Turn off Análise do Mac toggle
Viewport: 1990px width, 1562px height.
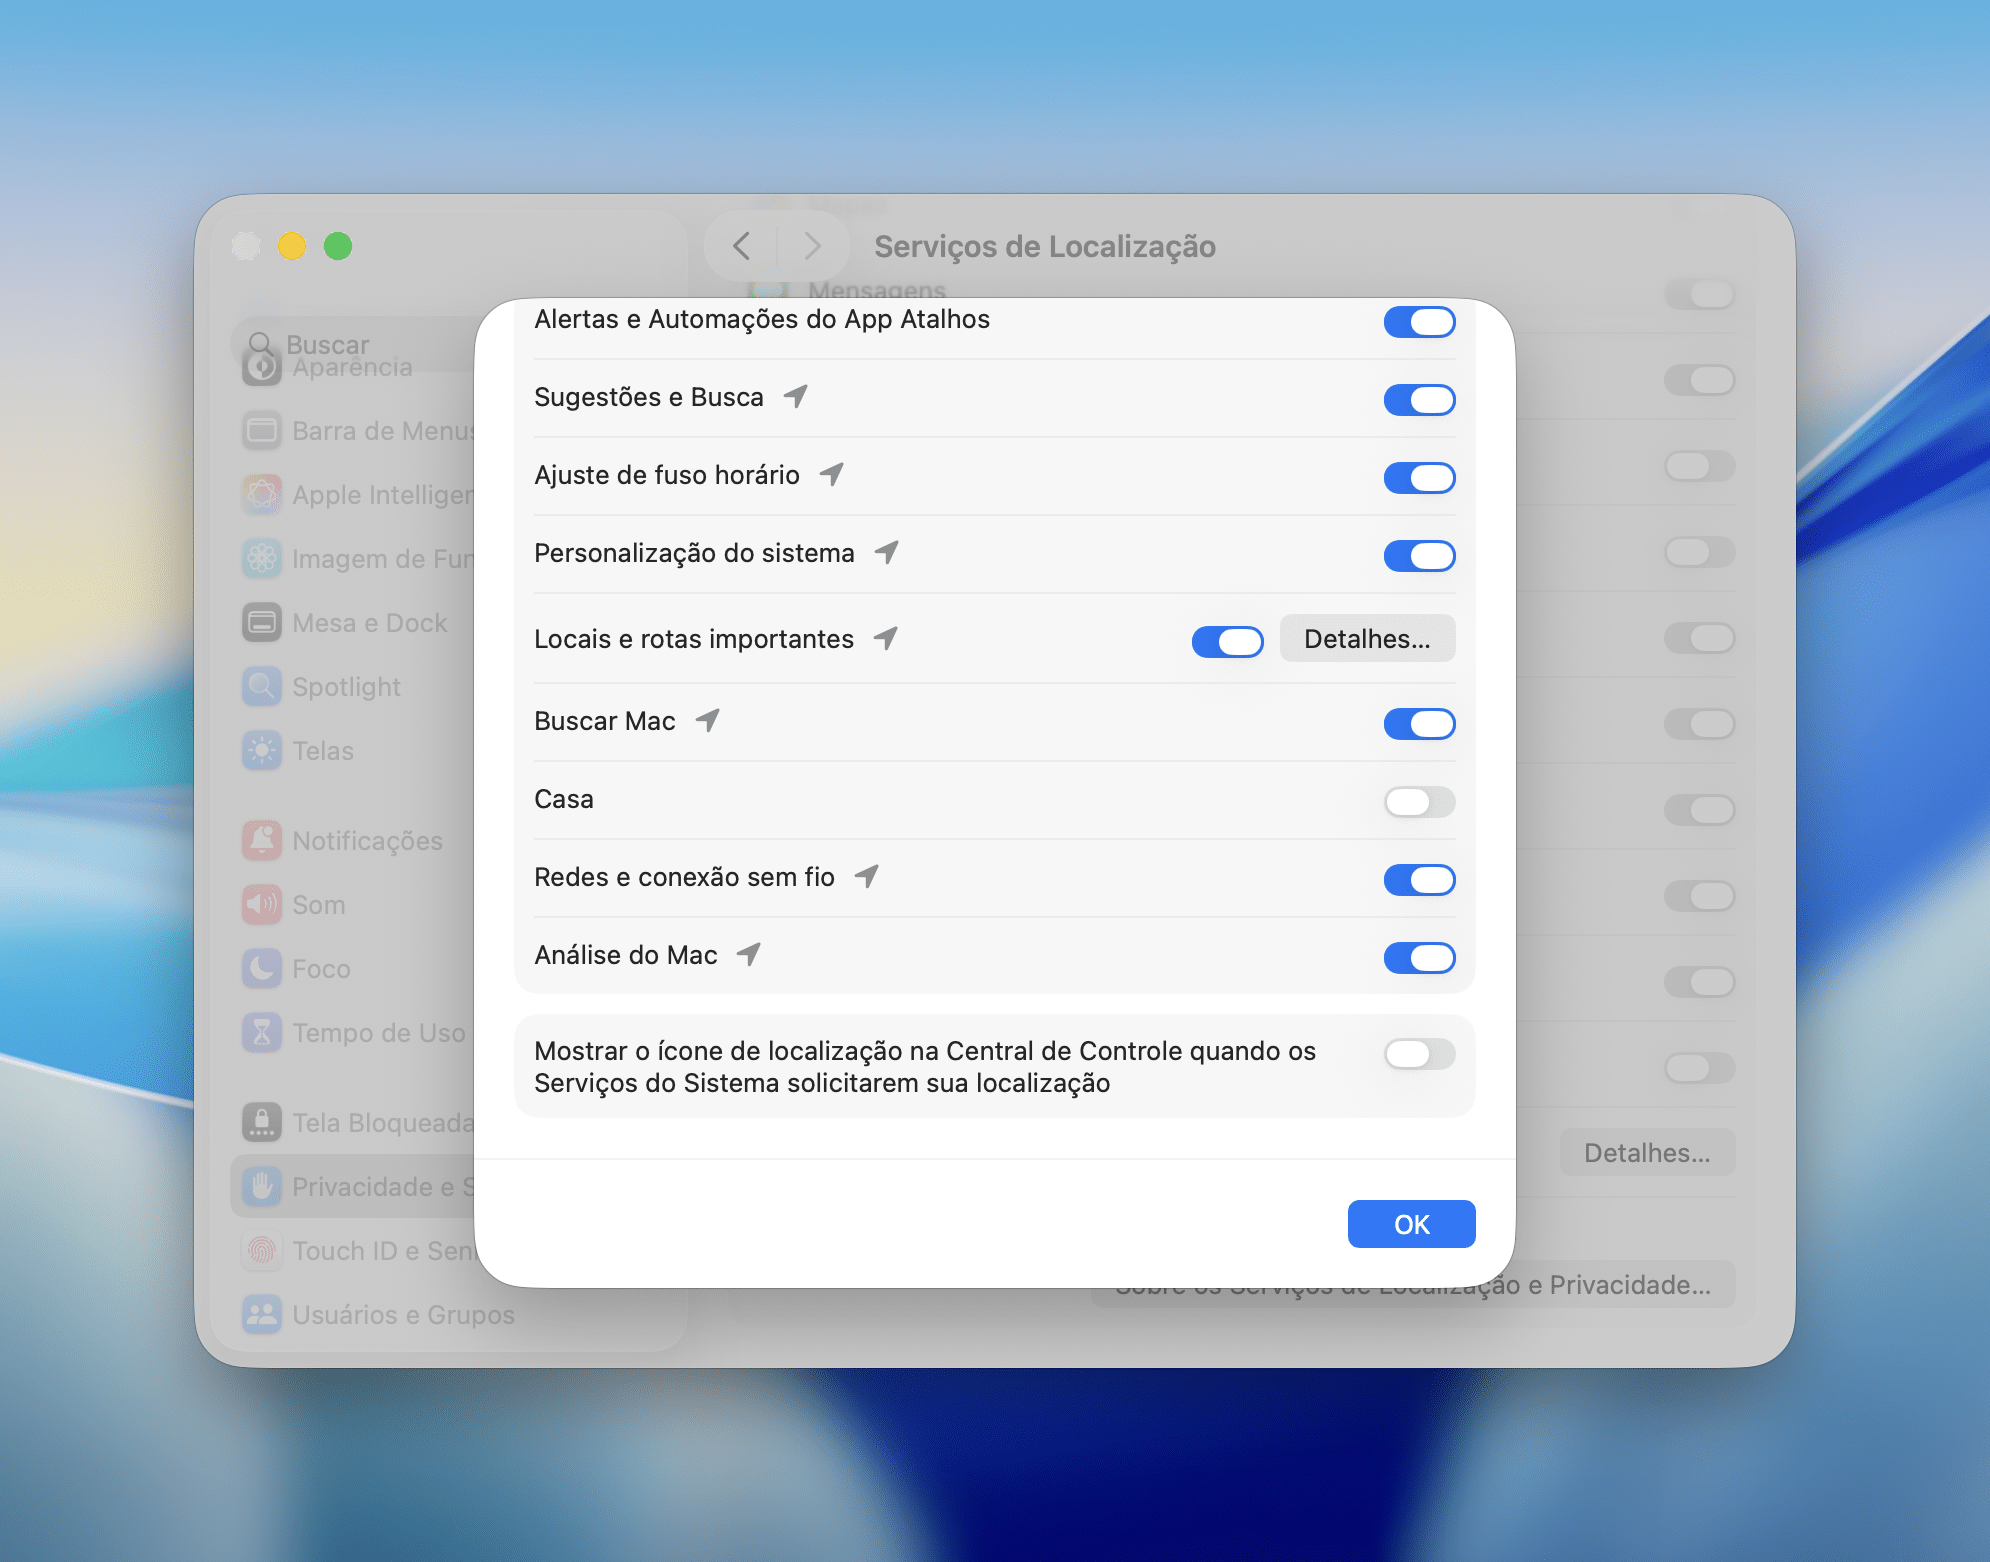(x=1419, y=957)
